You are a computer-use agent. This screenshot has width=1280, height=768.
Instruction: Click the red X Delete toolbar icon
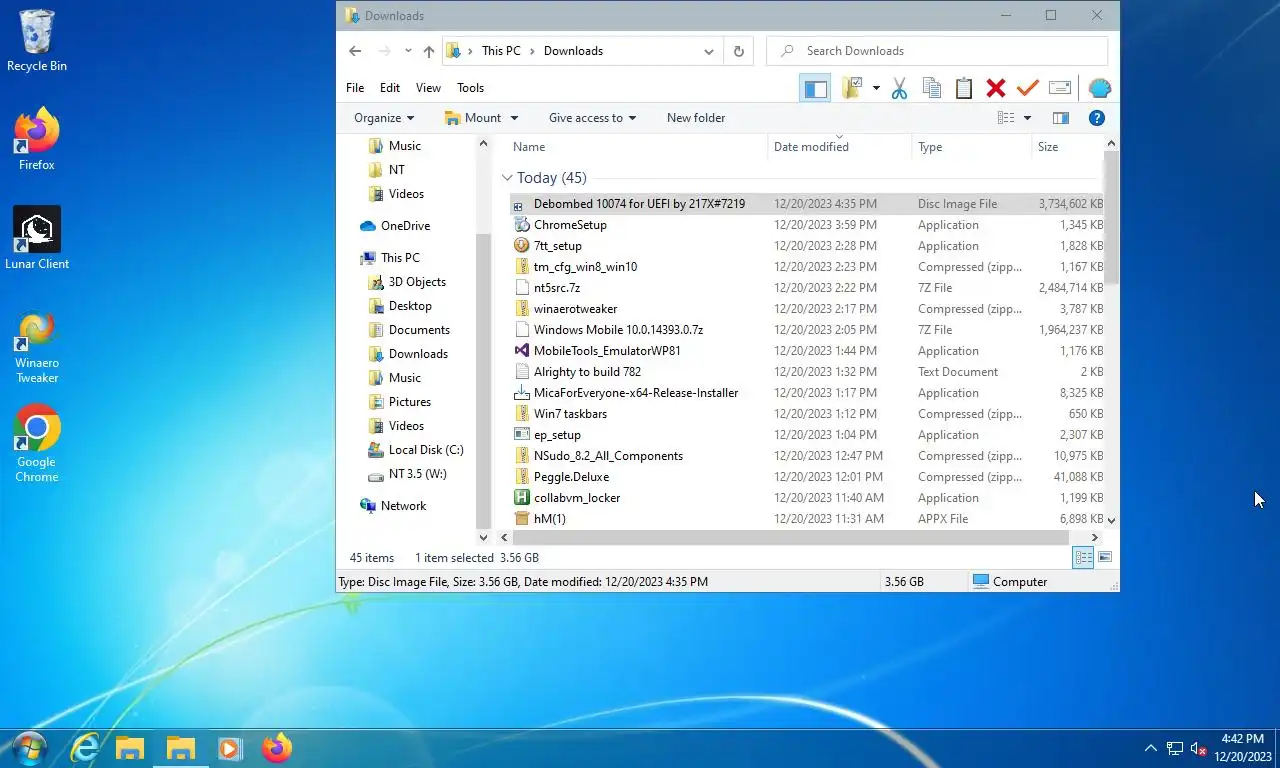995,88
